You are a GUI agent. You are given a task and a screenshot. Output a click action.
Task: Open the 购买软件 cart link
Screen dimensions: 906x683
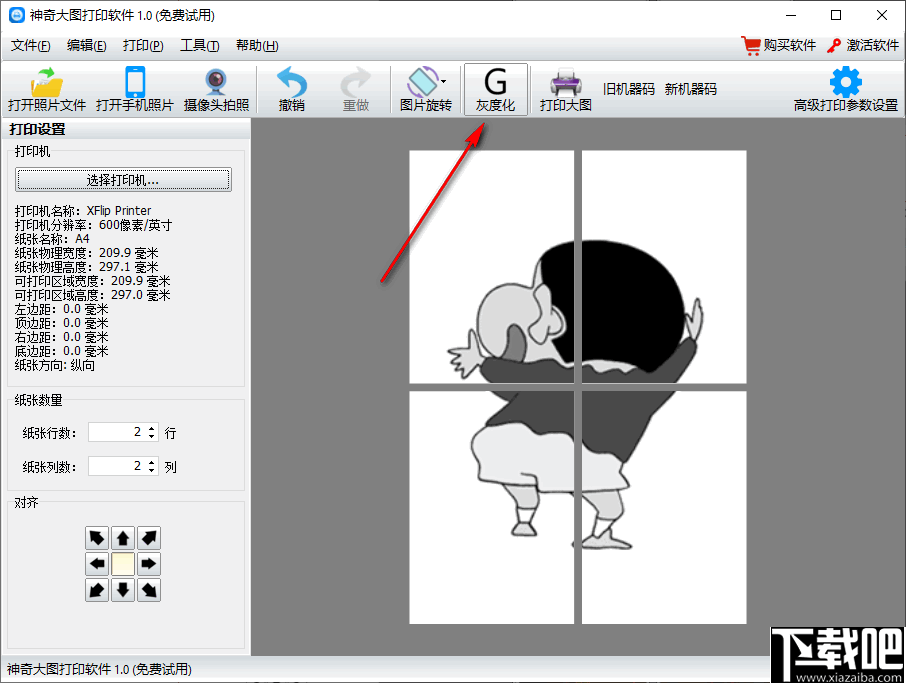point(779,45)
